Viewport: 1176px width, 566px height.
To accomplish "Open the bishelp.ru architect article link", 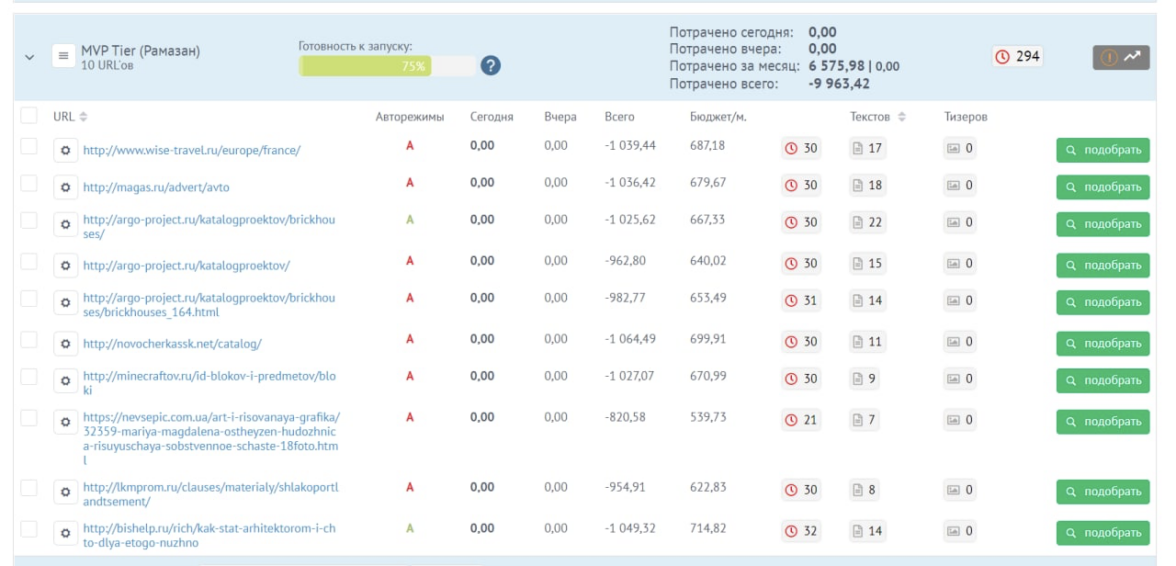I will (x=209, y=535).
